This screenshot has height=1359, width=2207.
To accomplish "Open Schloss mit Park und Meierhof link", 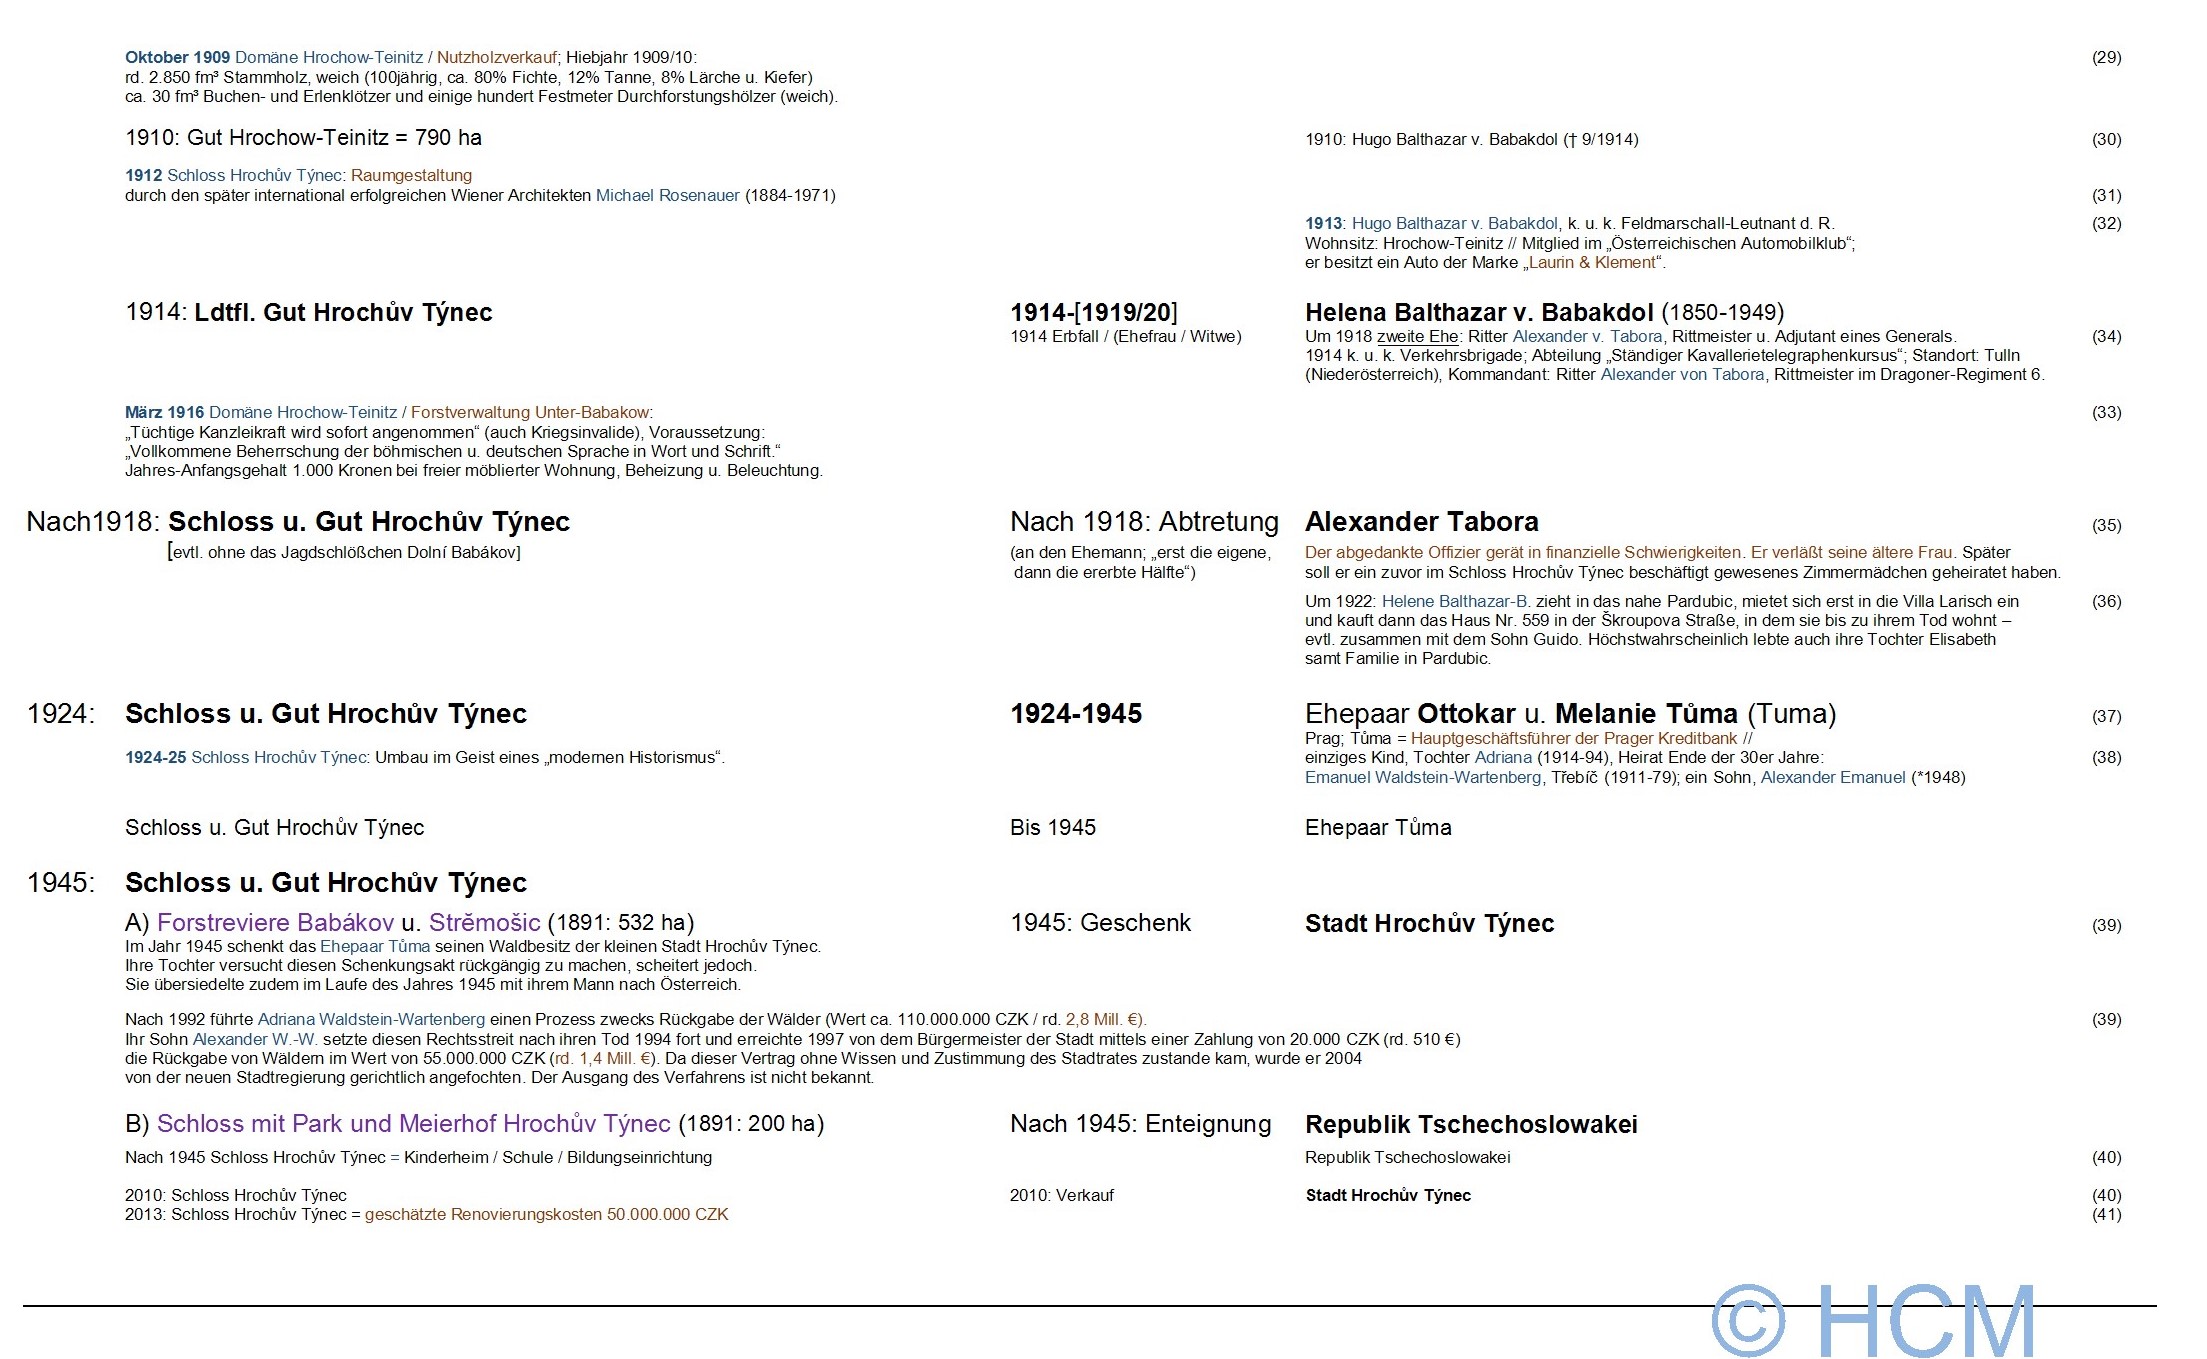I will click(x=413, y=1124).
